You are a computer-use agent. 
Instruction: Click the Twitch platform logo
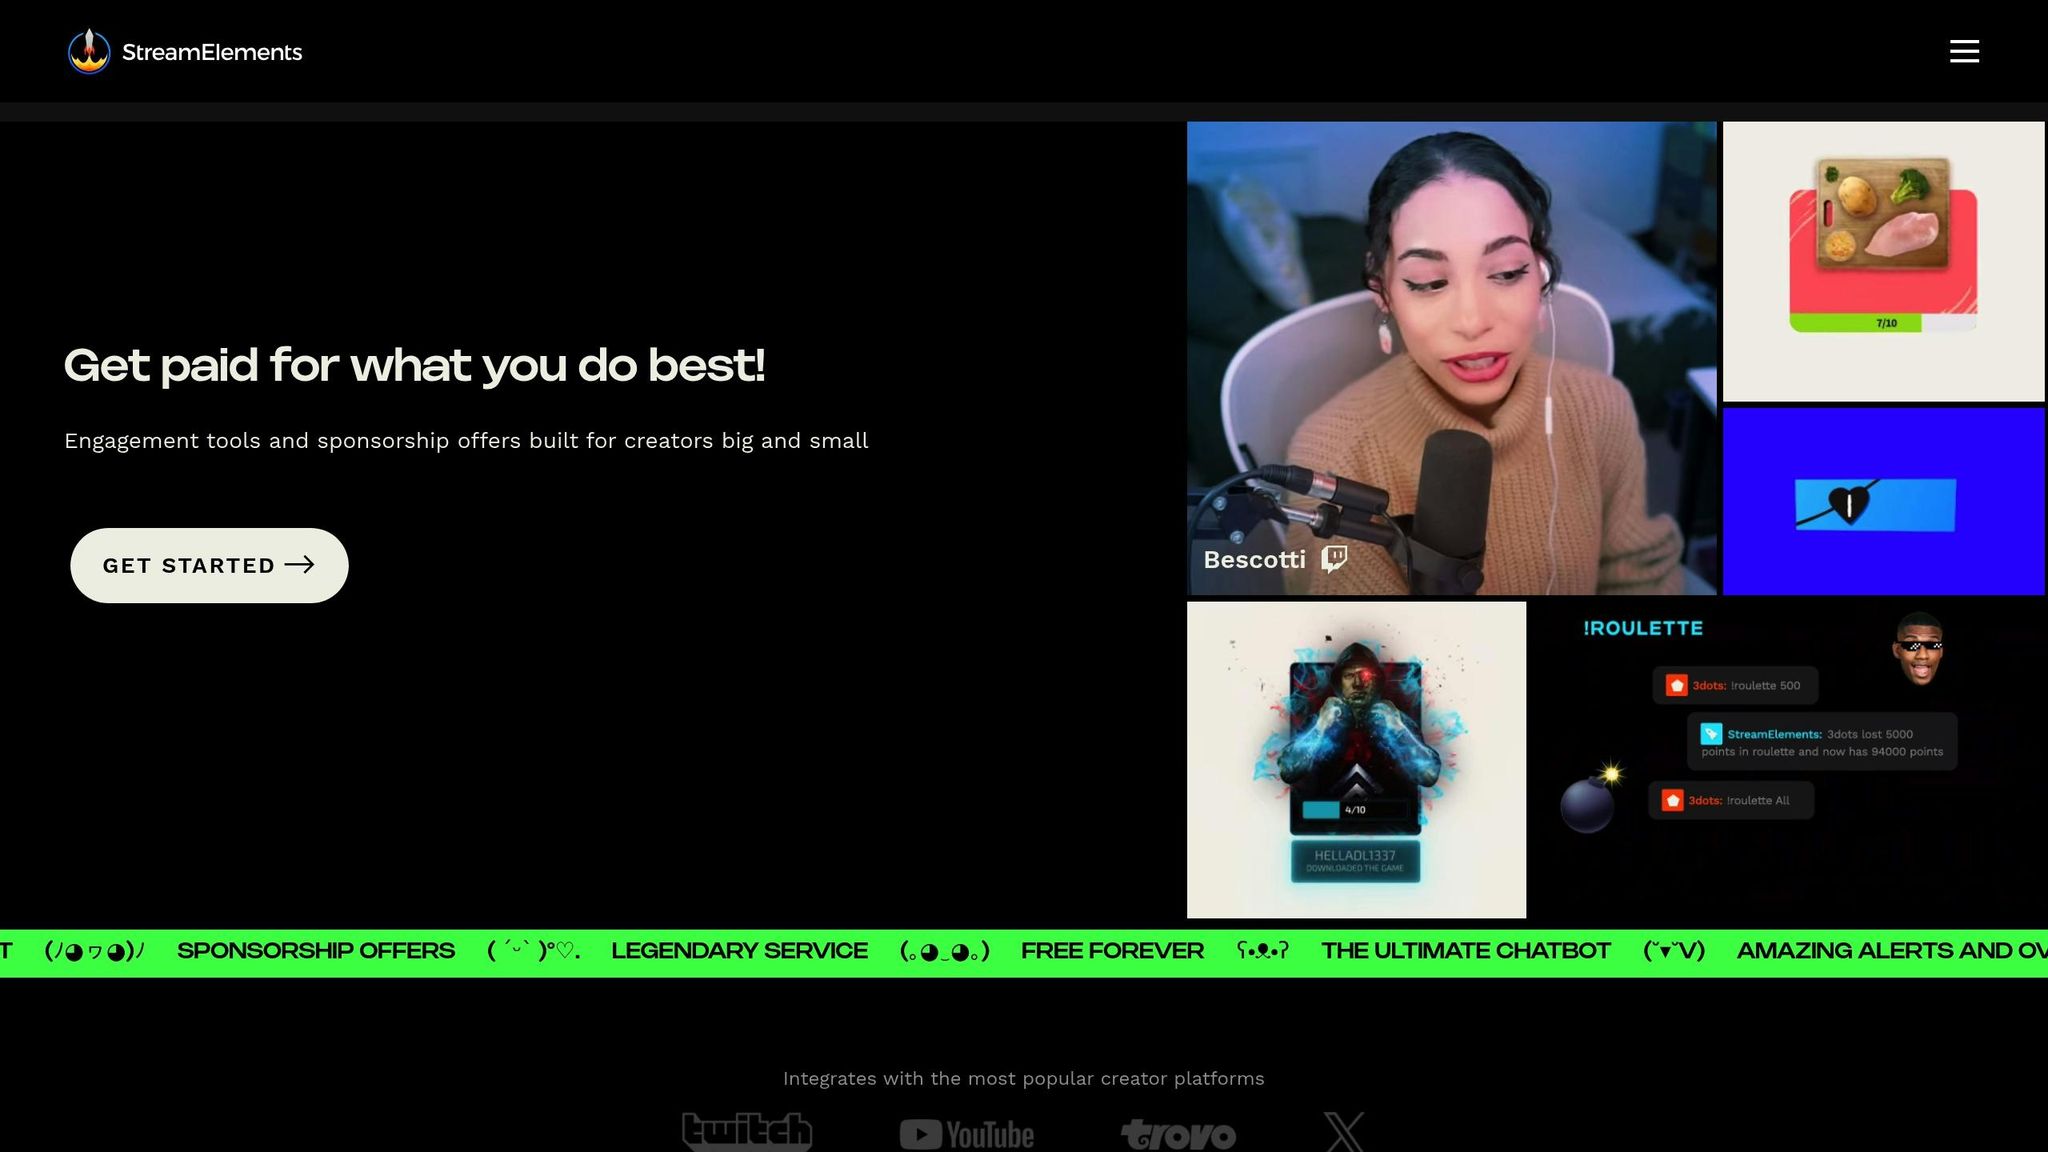coord(746,1131)
